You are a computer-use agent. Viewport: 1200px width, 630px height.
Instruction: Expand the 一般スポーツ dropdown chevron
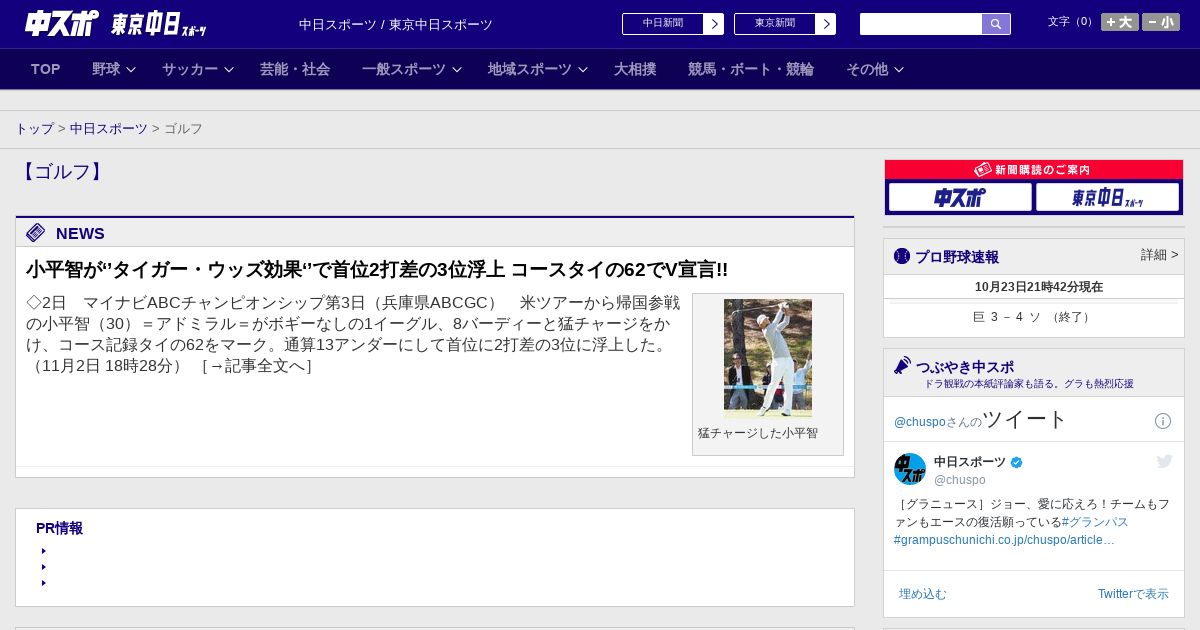click(457, 69)
